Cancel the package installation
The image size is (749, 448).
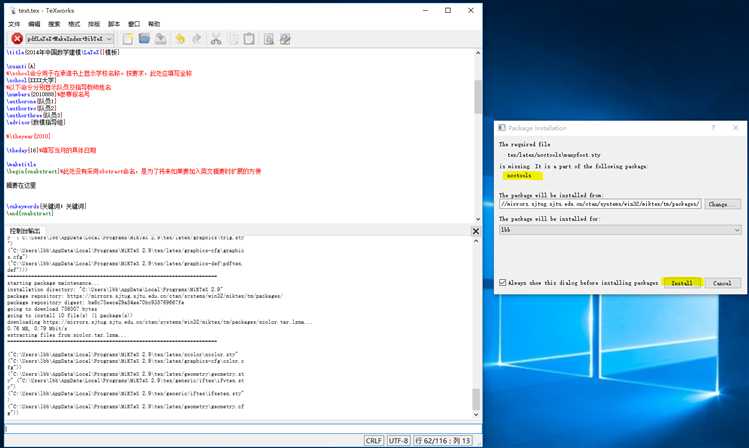tap(722, 283)
